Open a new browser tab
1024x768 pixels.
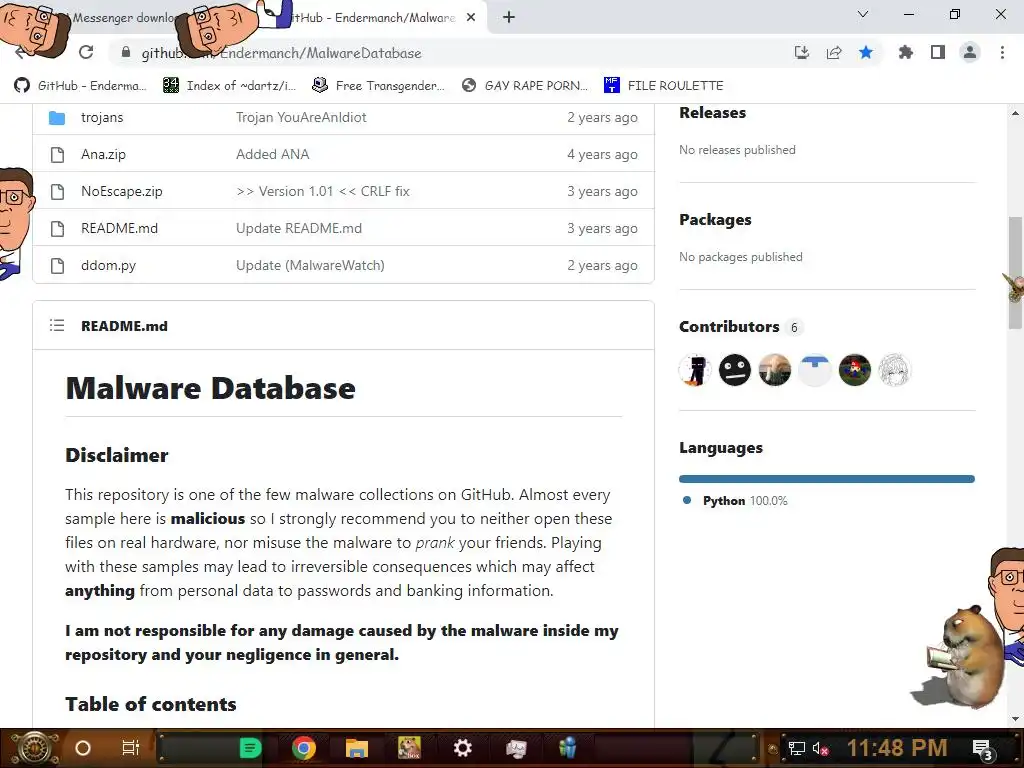click(509, 18)
